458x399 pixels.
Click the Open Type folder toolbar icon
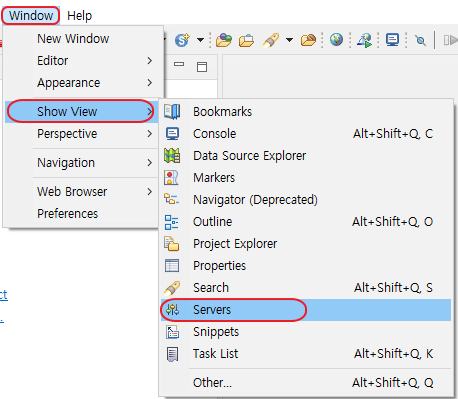[224, 40]
